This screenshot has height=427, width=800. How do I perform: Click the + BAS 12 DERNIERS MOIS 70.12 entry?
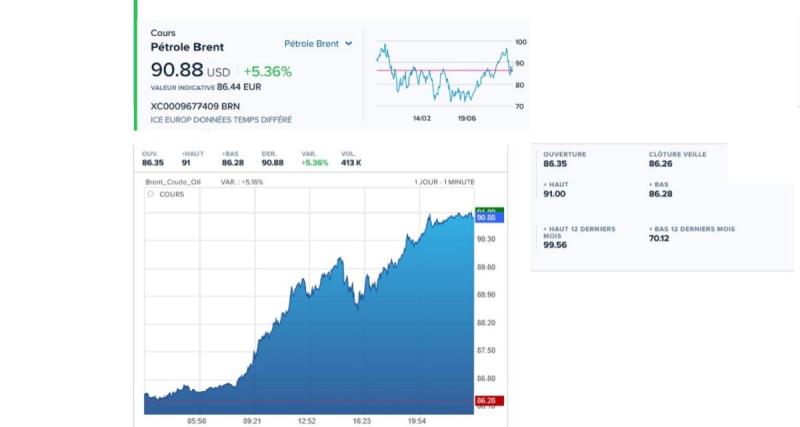[692, 234]
